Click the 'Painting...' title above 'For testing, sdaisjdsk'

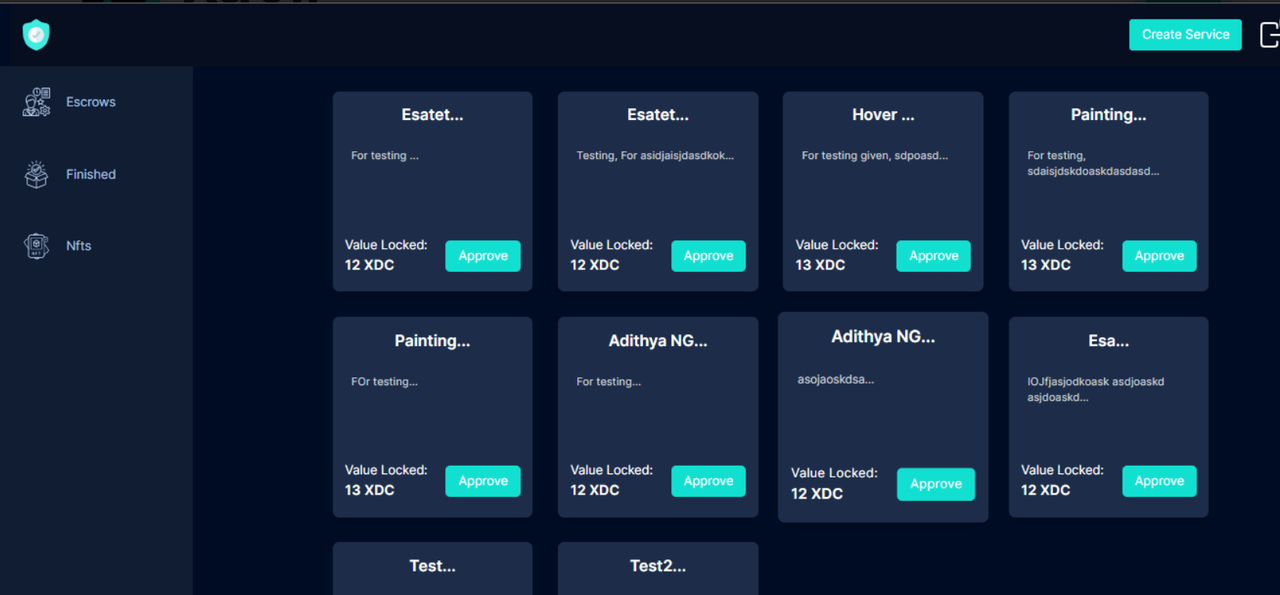(x=1109, y=115)
